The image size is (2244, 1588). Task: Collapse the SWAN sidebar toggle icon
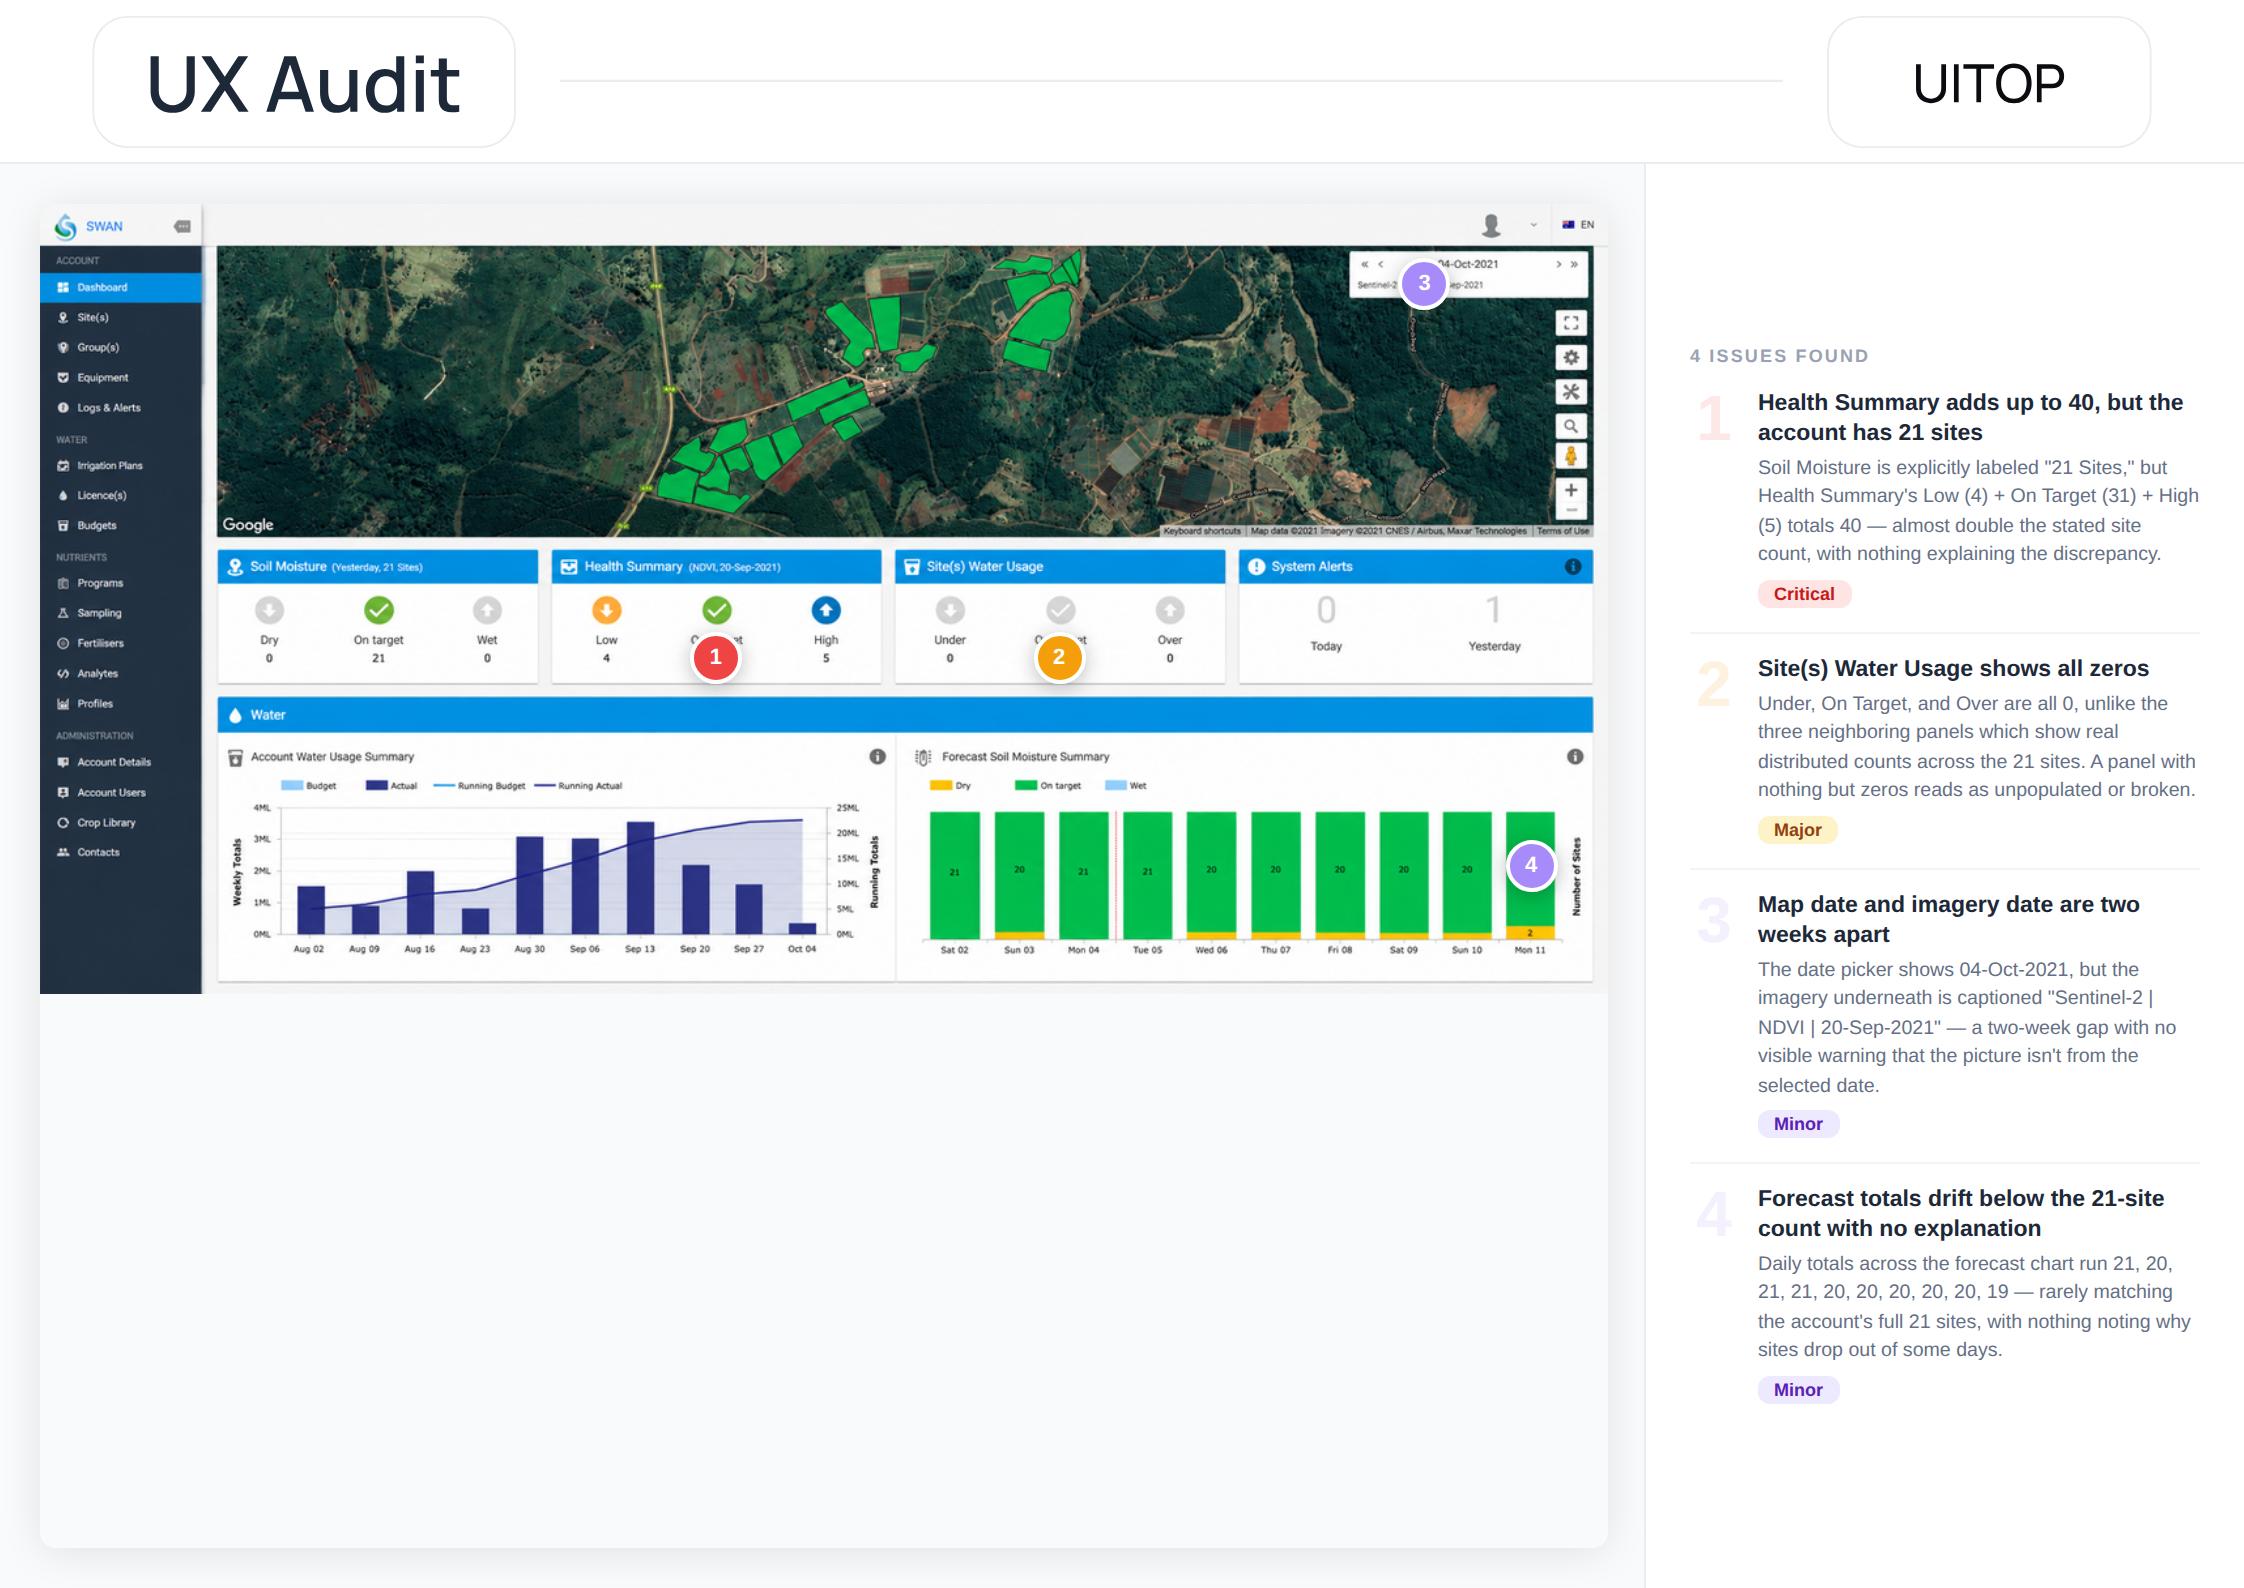tap(182, 226)
